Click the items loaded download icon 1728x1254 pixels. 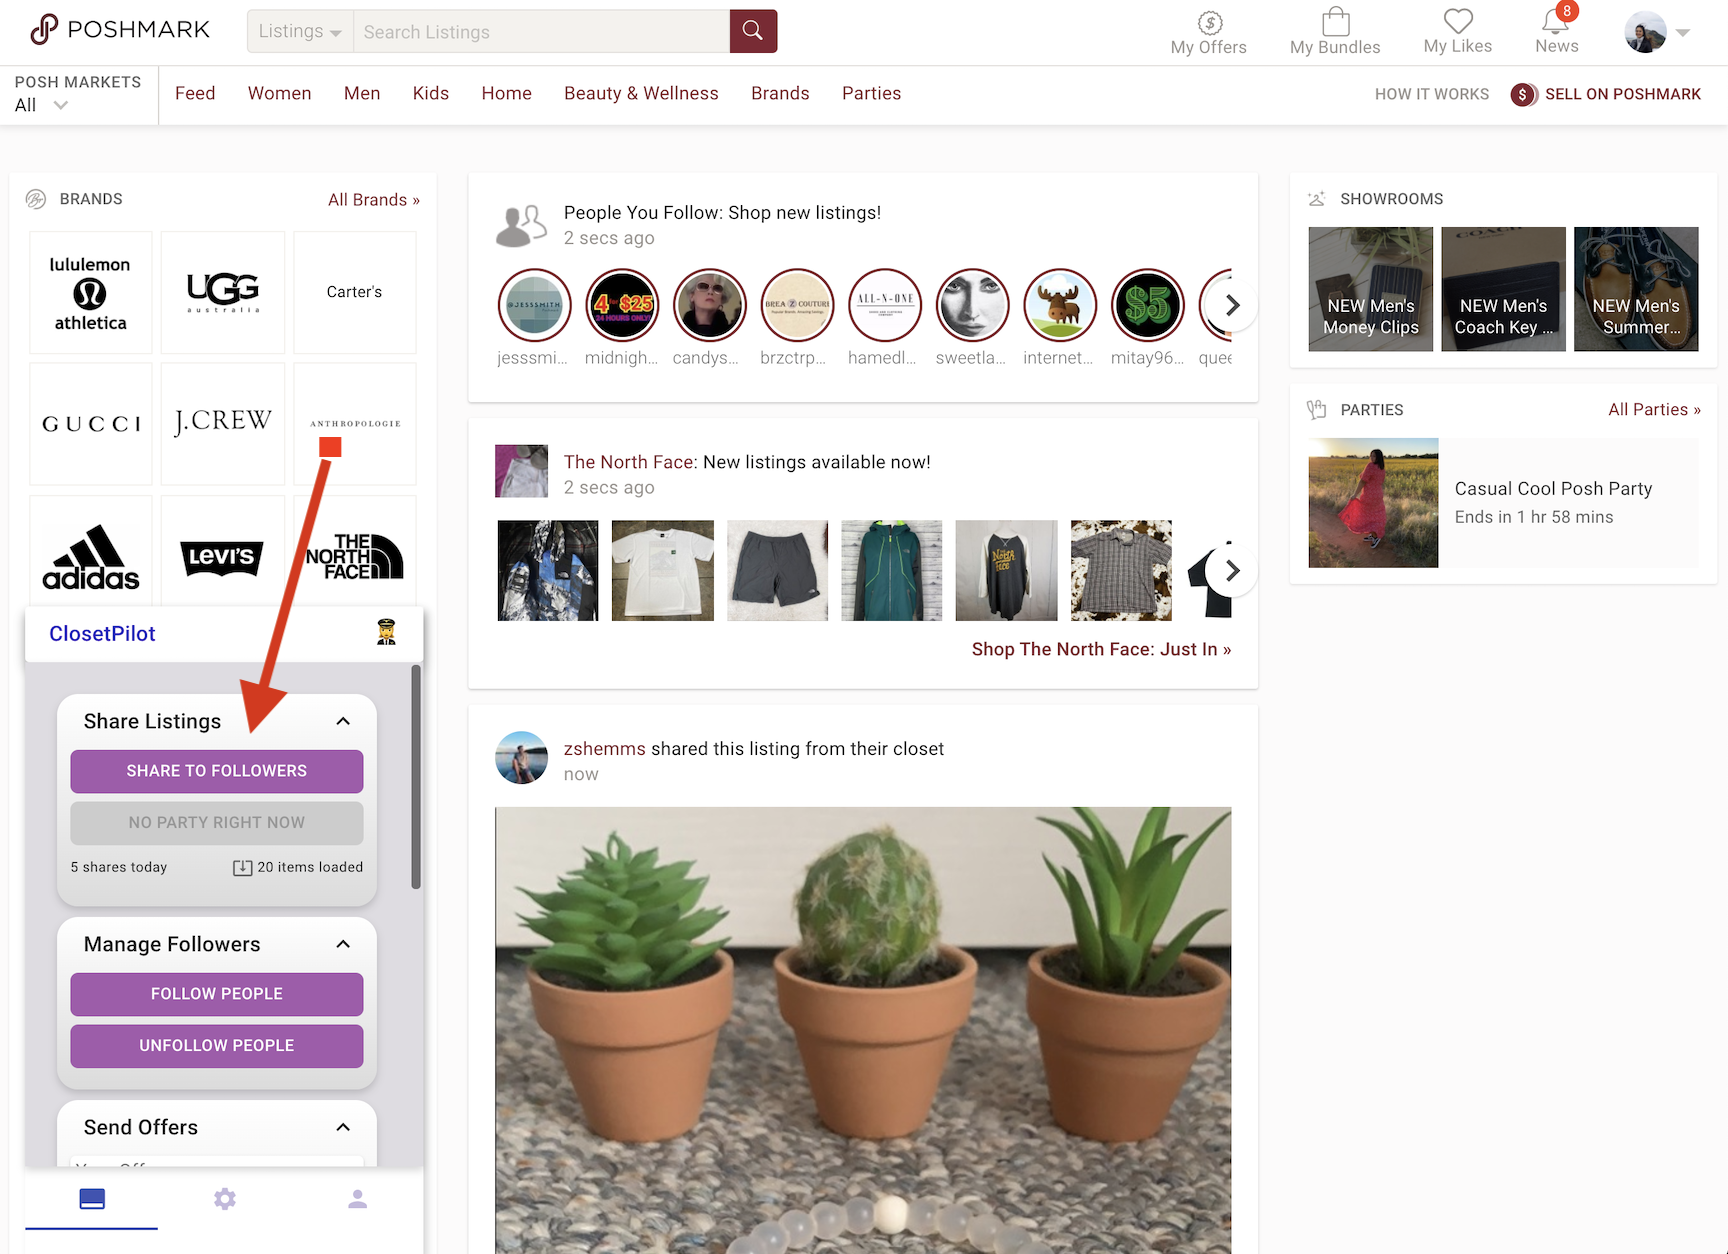point(242,868)
